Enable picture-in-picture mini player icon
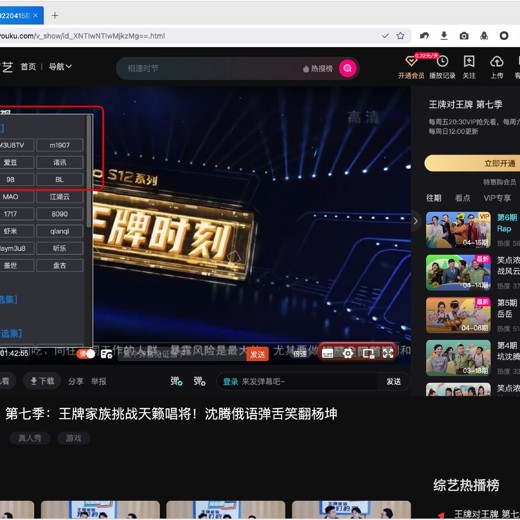The width and height of the screenshot is (520, 520). click(x=368, y=354)
